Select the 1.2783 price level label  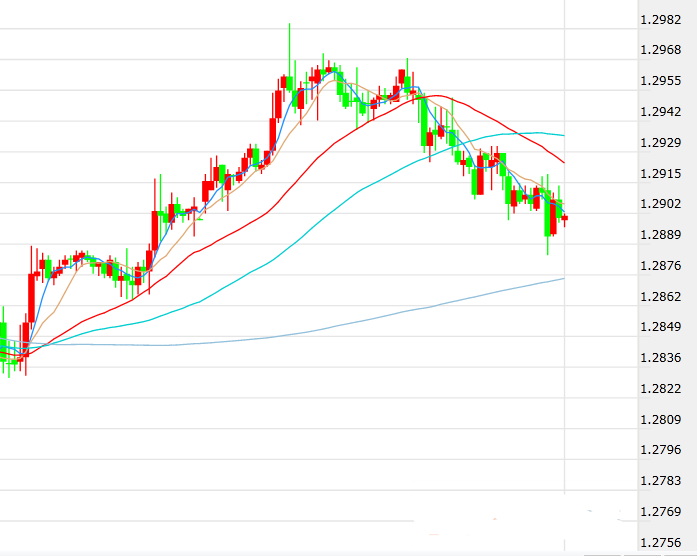coord(660,481)
